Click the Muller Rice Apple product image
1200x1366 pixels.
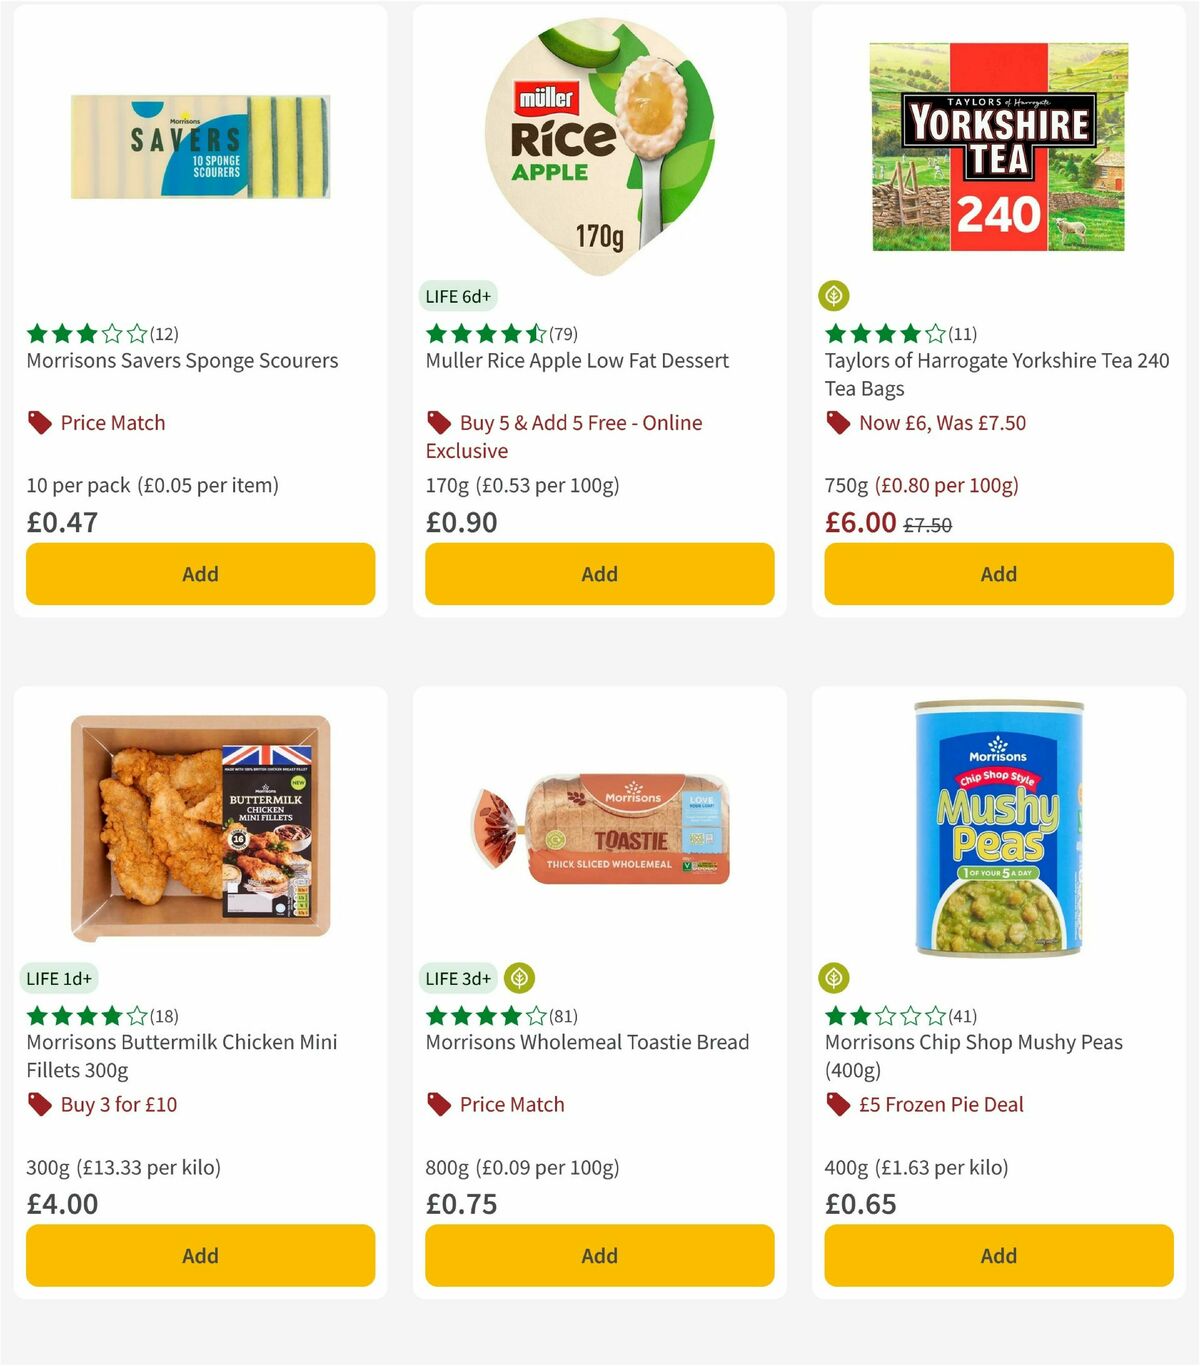pyautogui.click(x=599, y=140)
